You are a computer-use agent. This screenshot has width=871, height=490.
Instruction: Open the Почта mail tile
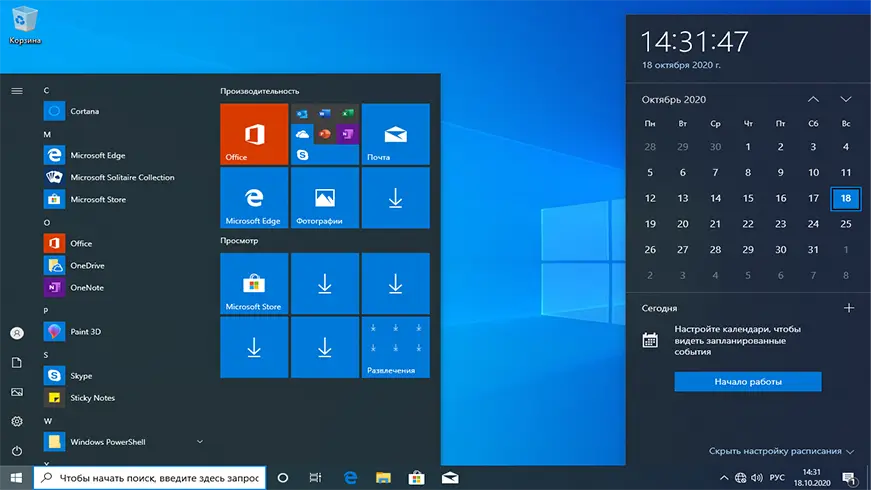click(396, 134)
